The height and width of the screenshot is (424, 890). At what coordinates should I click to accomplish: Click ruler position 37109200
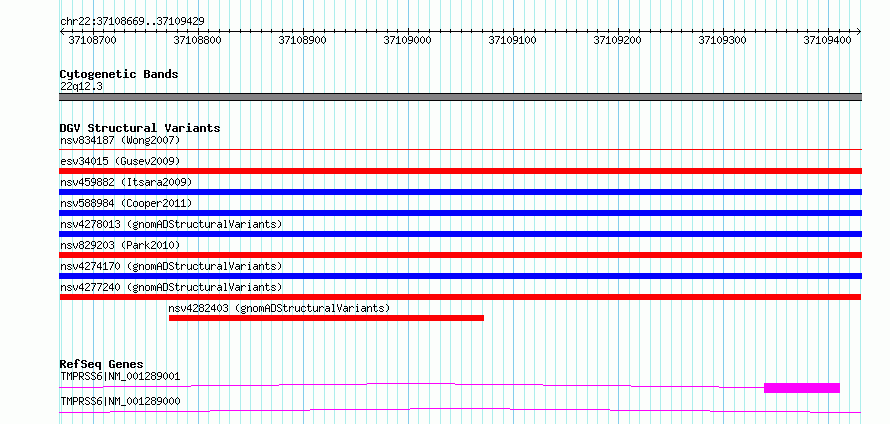(618, 40)
